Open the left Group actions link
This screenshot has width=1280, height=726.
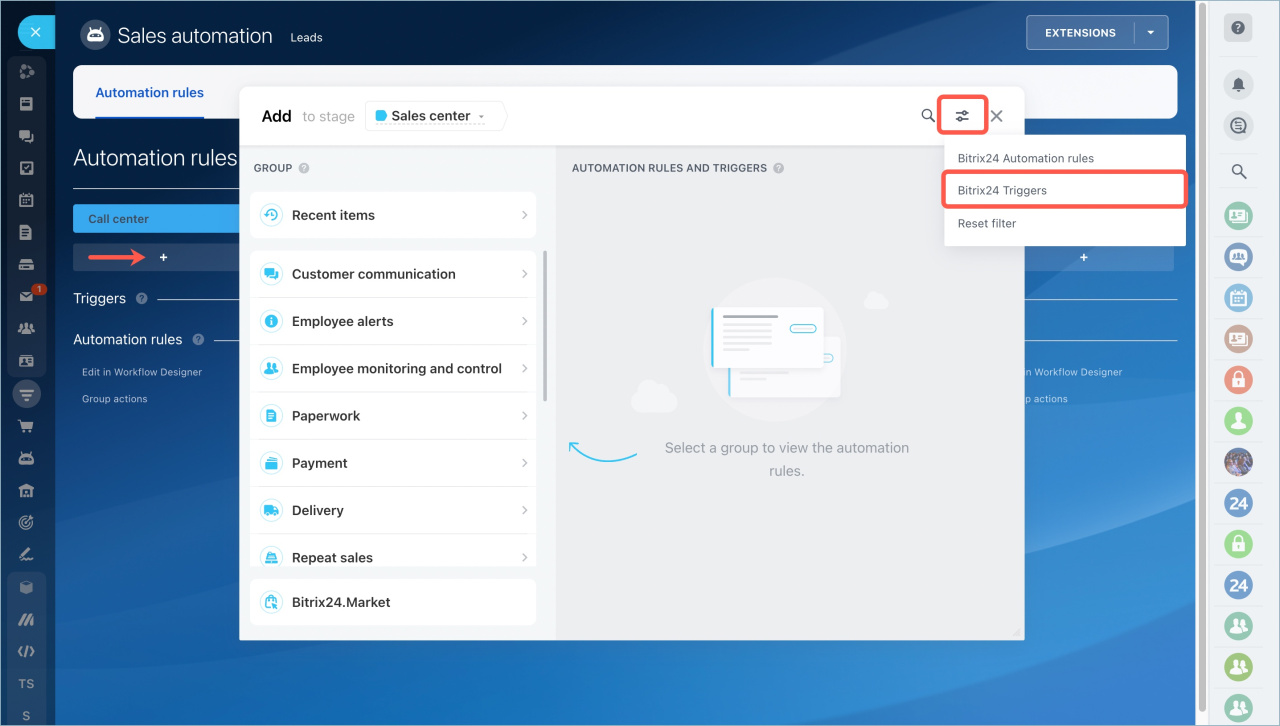pyautogui.click(x=115, y=399)
